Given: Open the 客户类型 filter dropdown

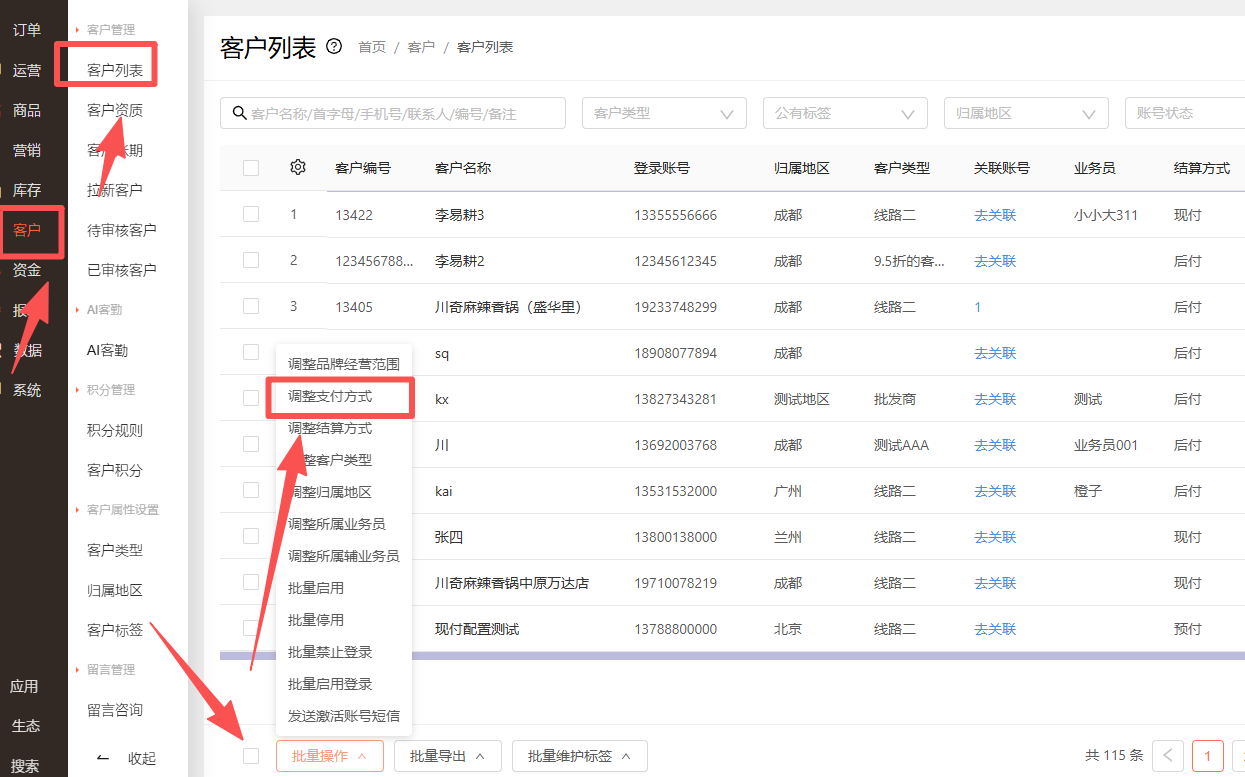Looking at the screenshot, I should point(664,113).
